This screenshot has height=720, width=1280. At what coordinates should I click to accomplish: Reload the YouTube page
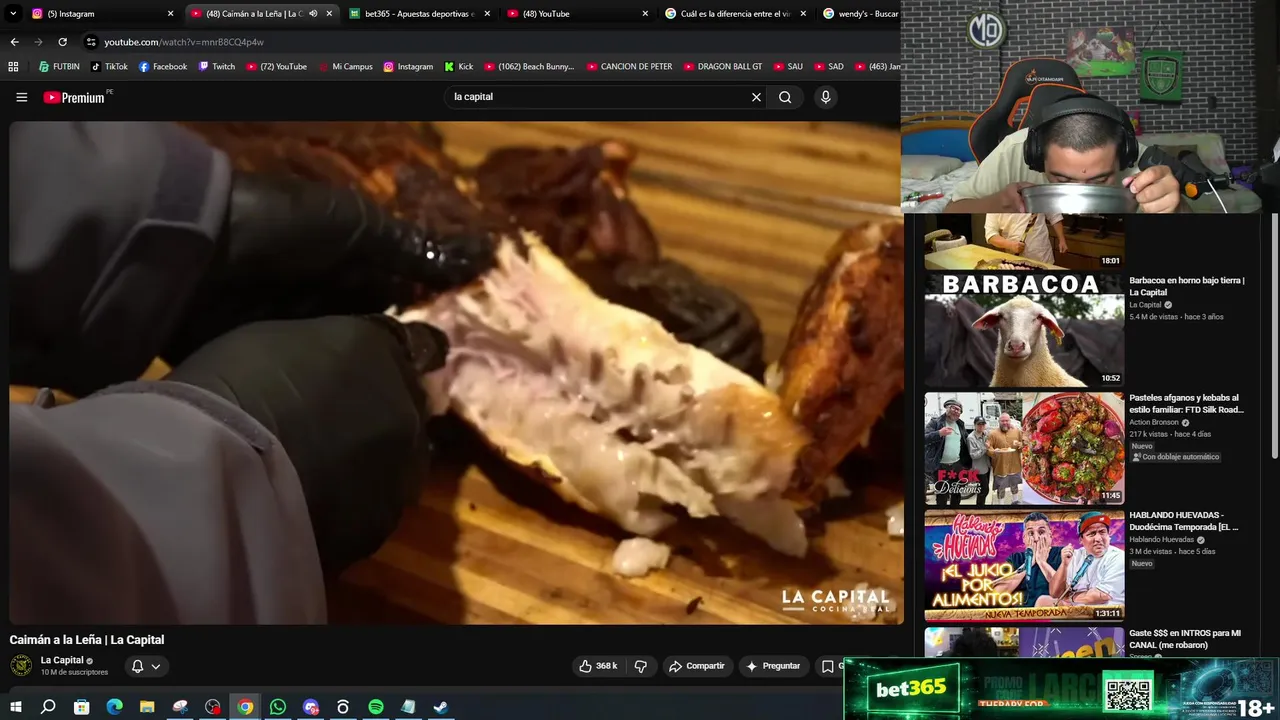tap(62, 42)
